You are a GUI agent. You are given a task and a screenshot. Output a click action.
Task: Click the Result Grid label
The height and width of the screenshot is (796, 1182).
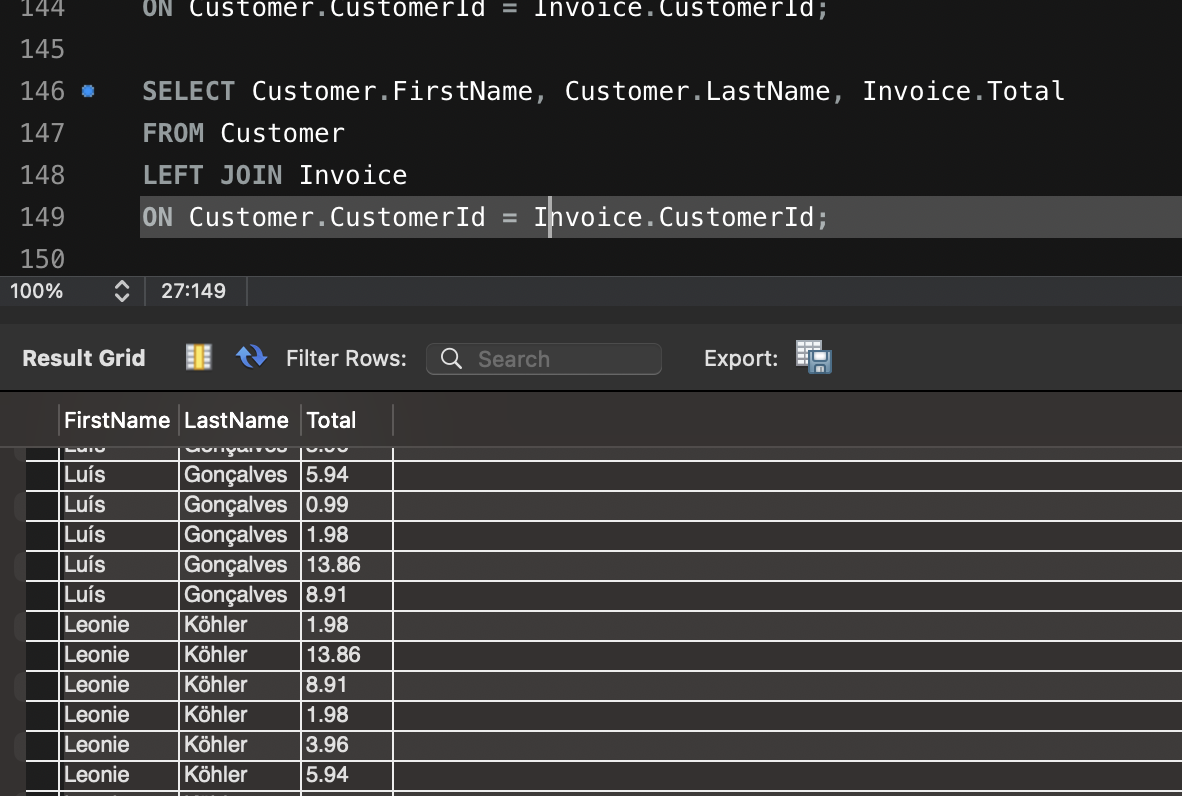84,358
